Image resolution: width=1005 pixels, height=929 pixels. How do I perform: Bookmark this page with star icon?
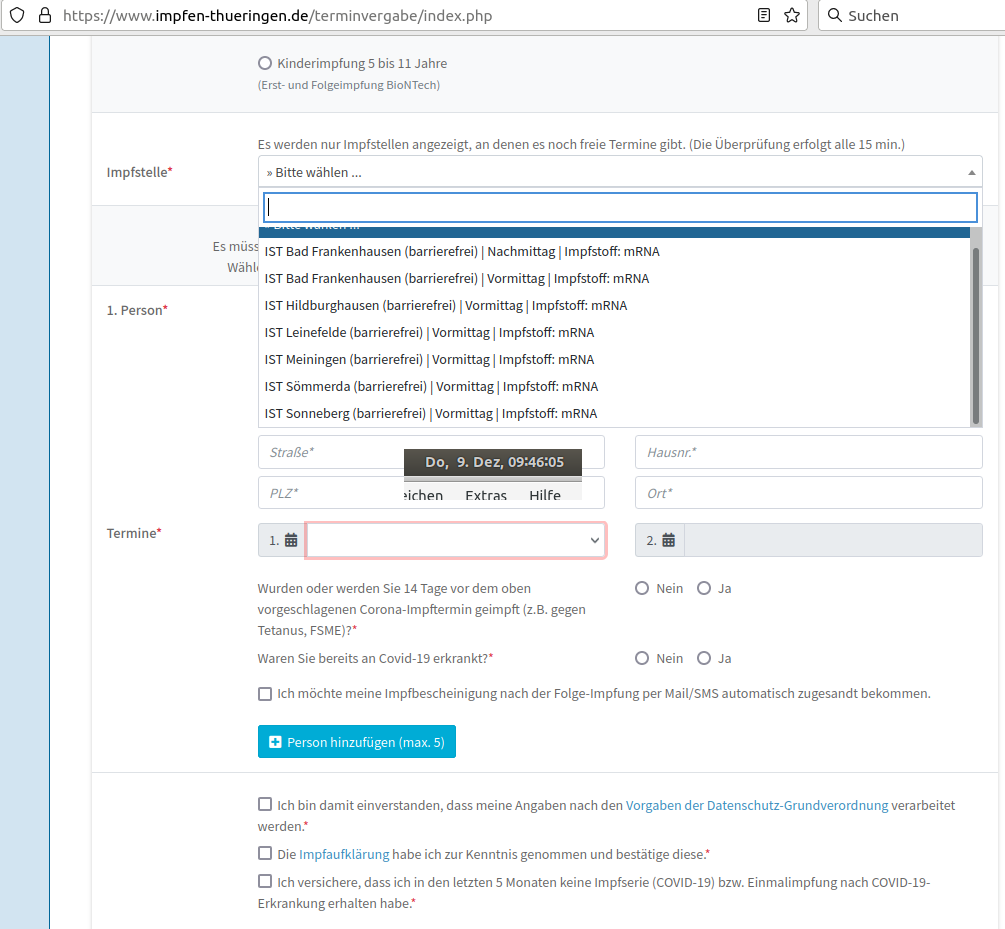click(792, 16)
